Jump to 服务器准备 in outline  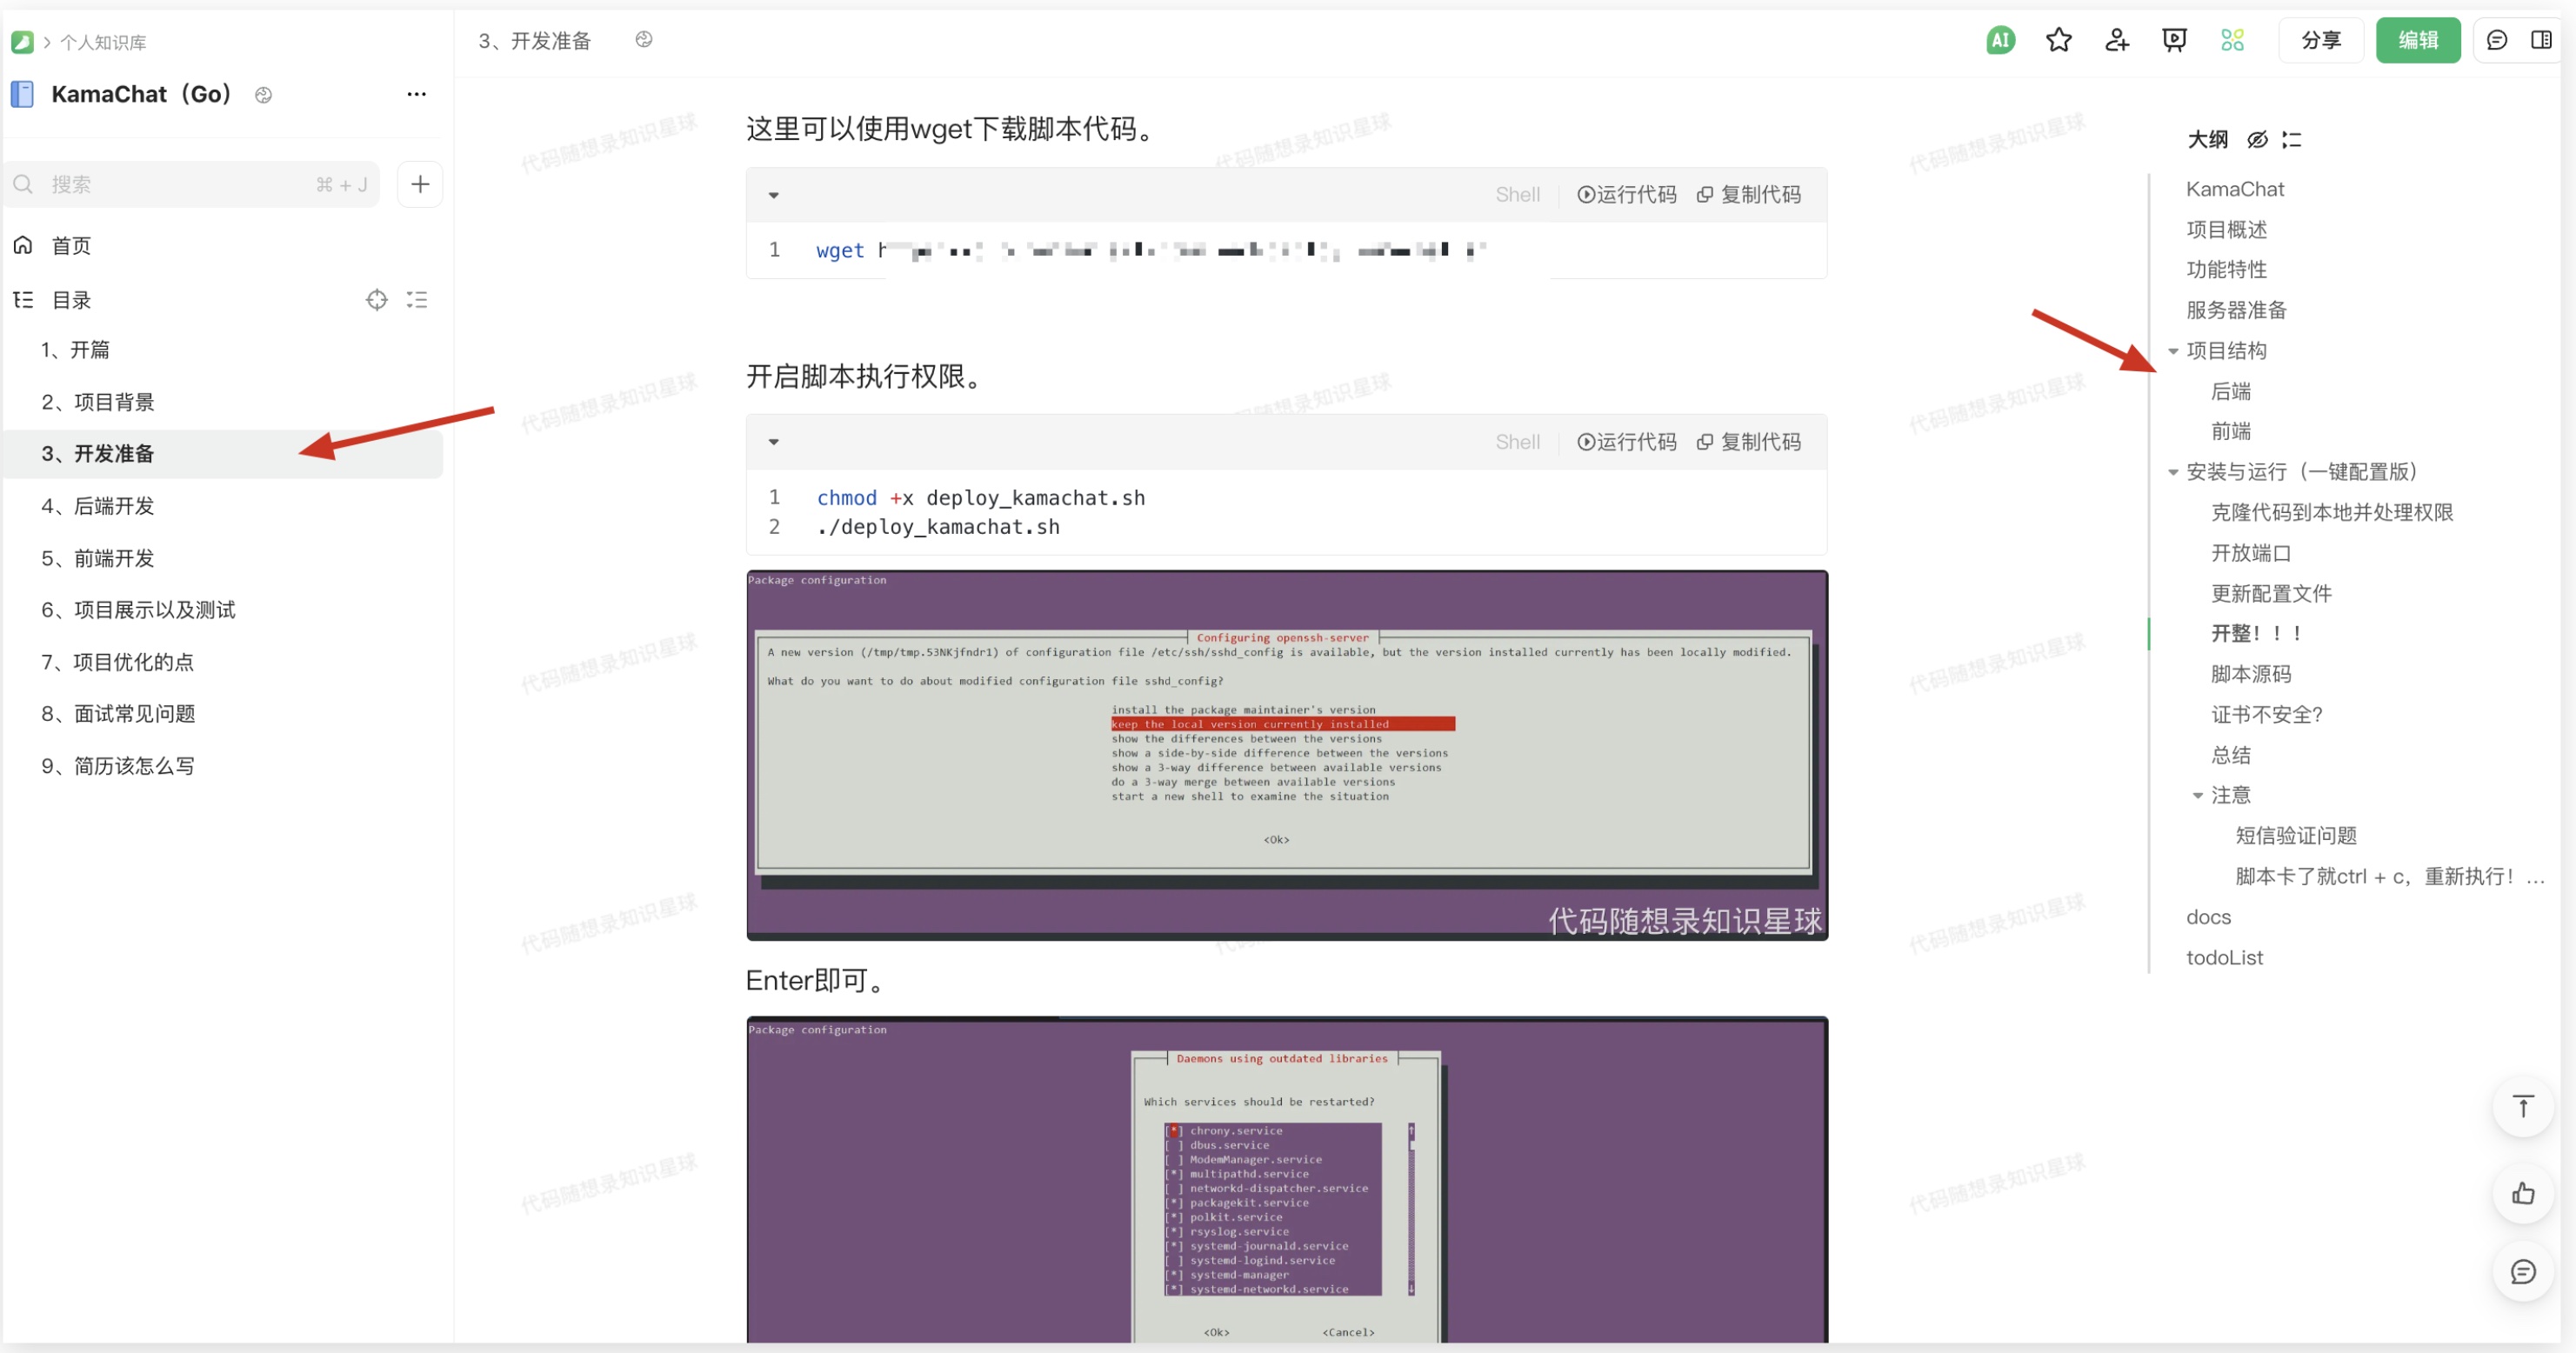(2236, 310)
